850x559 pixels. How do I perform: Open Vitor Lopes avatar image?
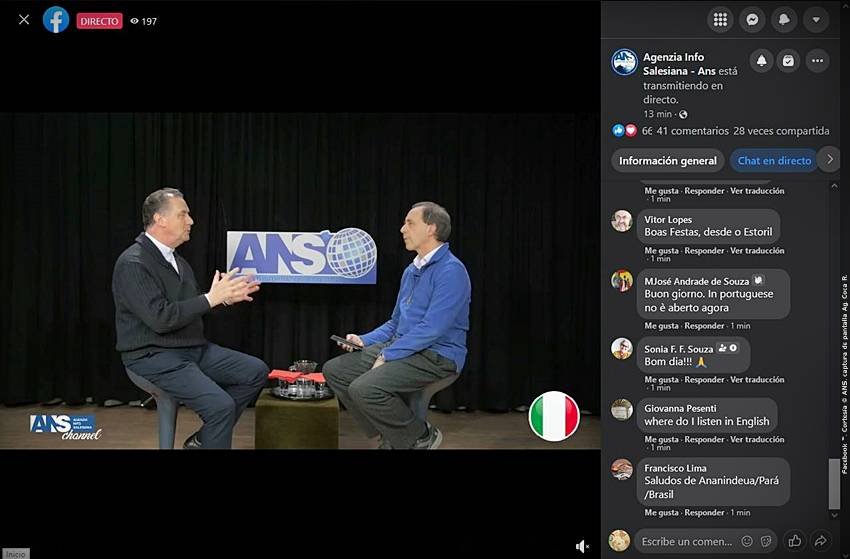622,221
